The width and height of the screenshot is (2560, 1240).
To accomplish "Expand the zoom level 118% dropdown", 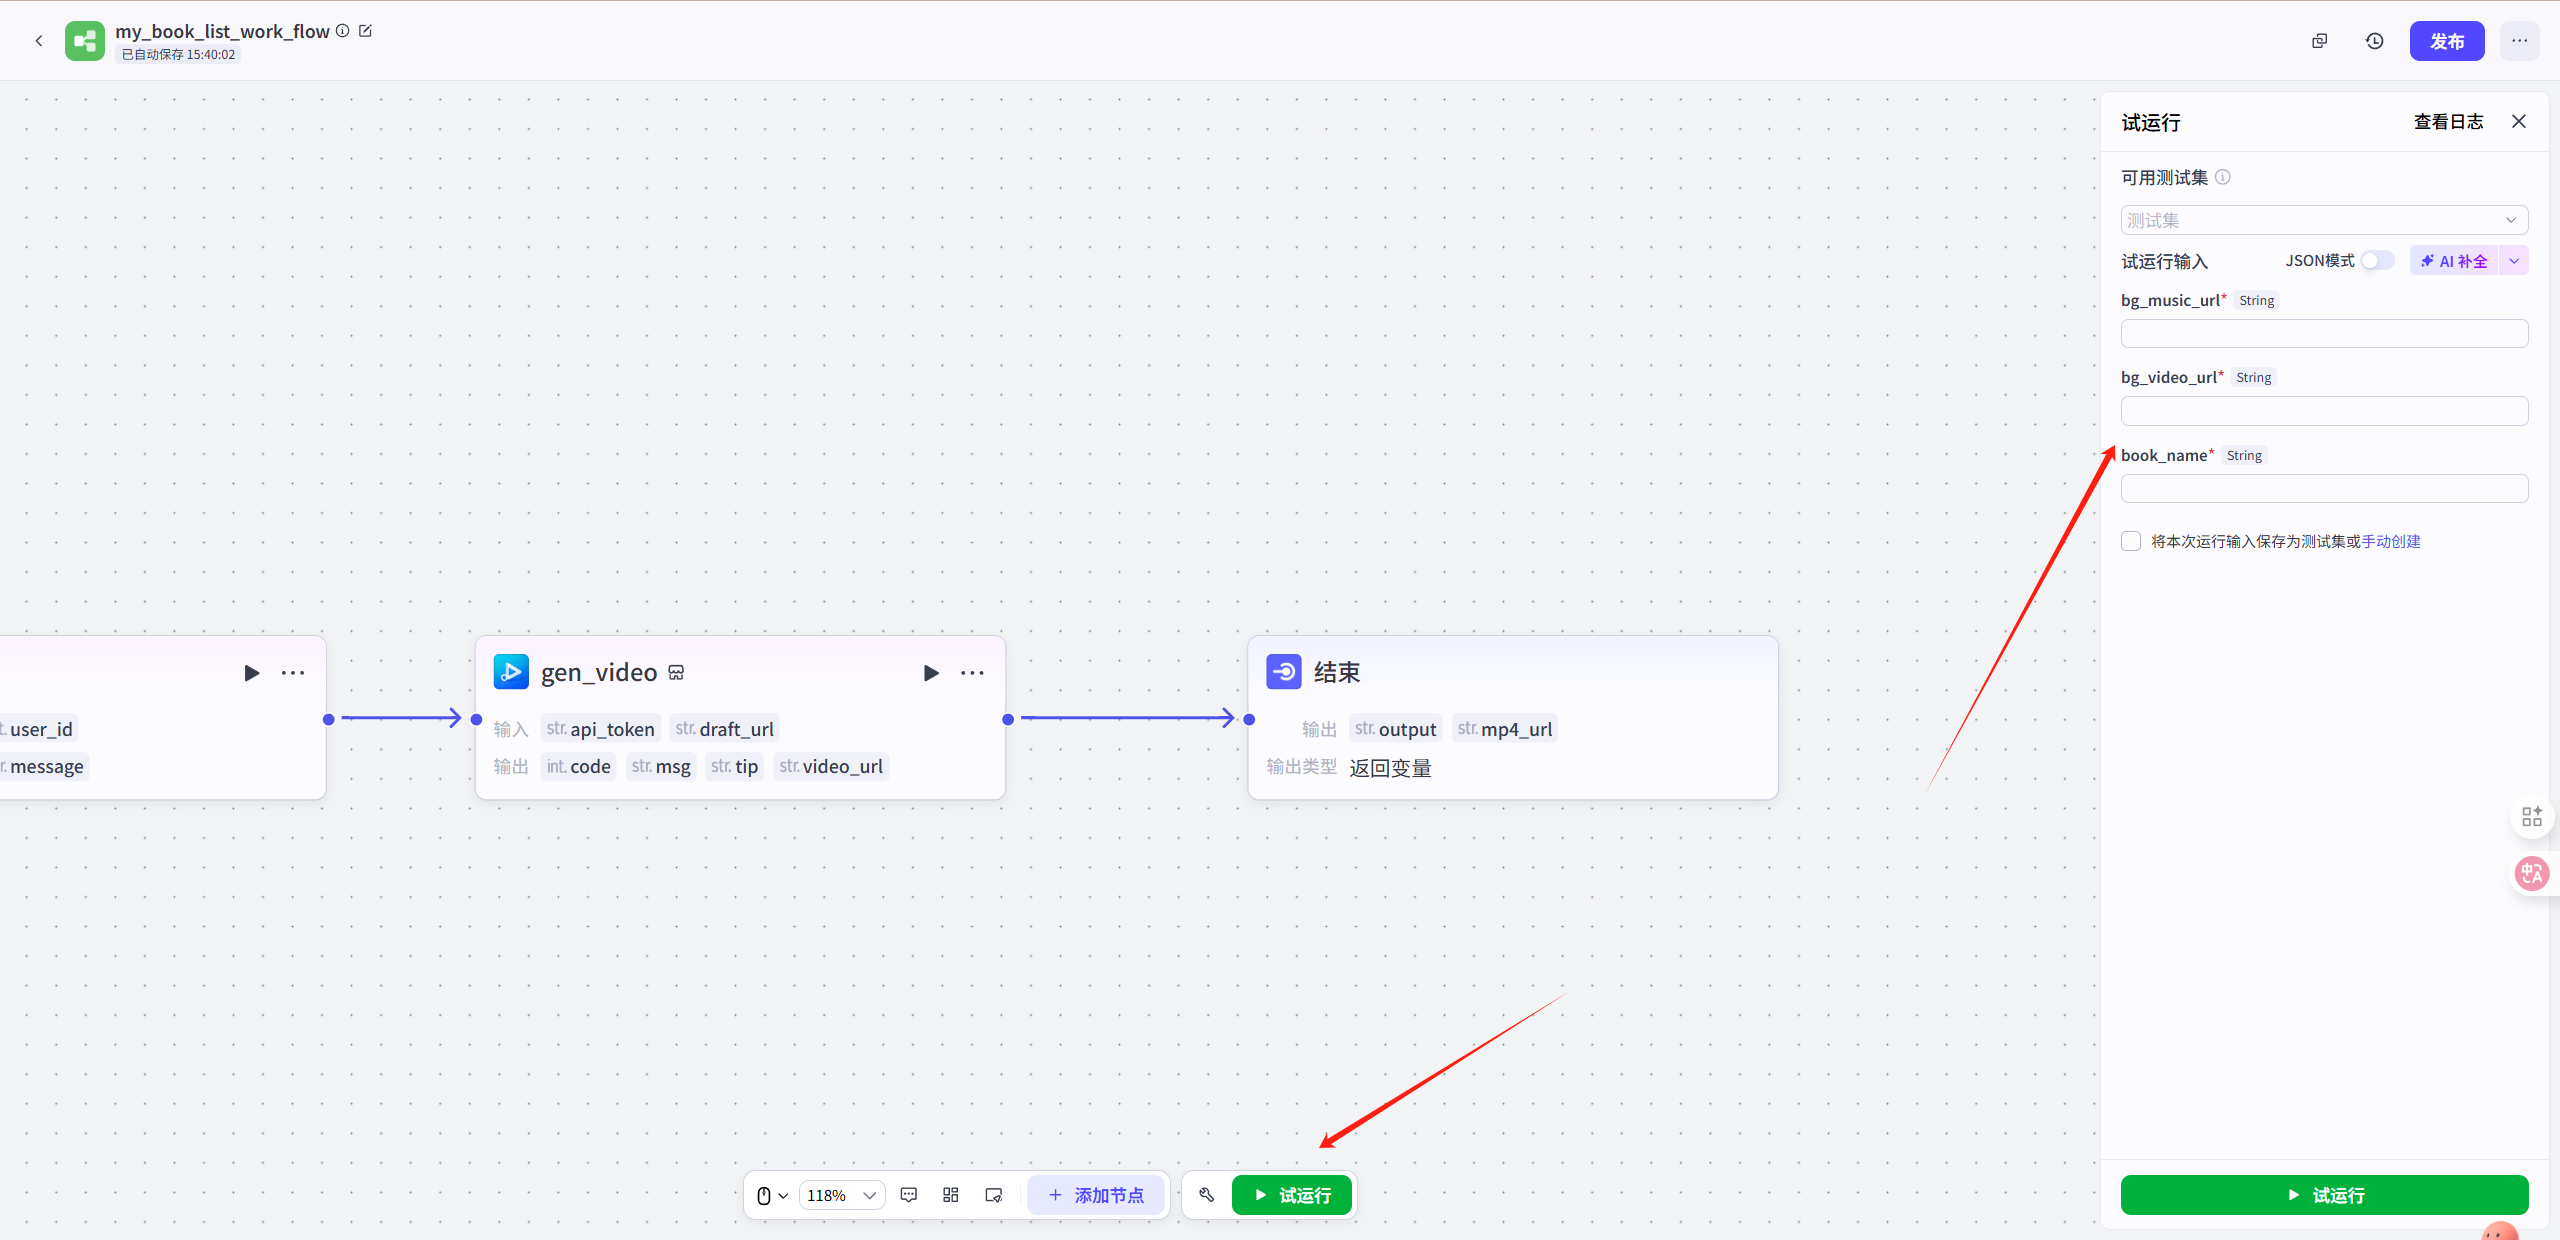I will point(842,1195).
